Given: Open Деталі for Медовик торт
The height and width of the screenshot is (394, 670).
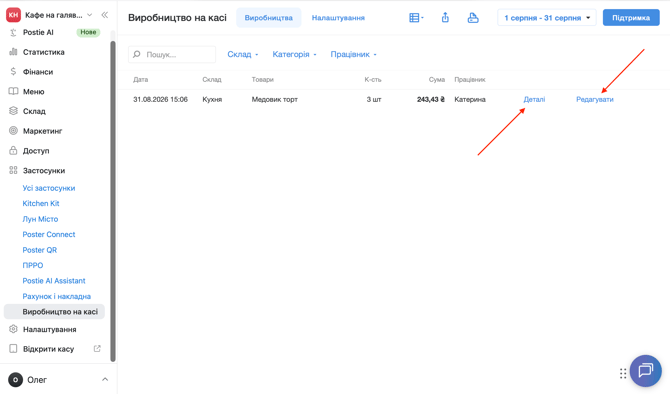Looking at the screenshot, I should 534,100.
